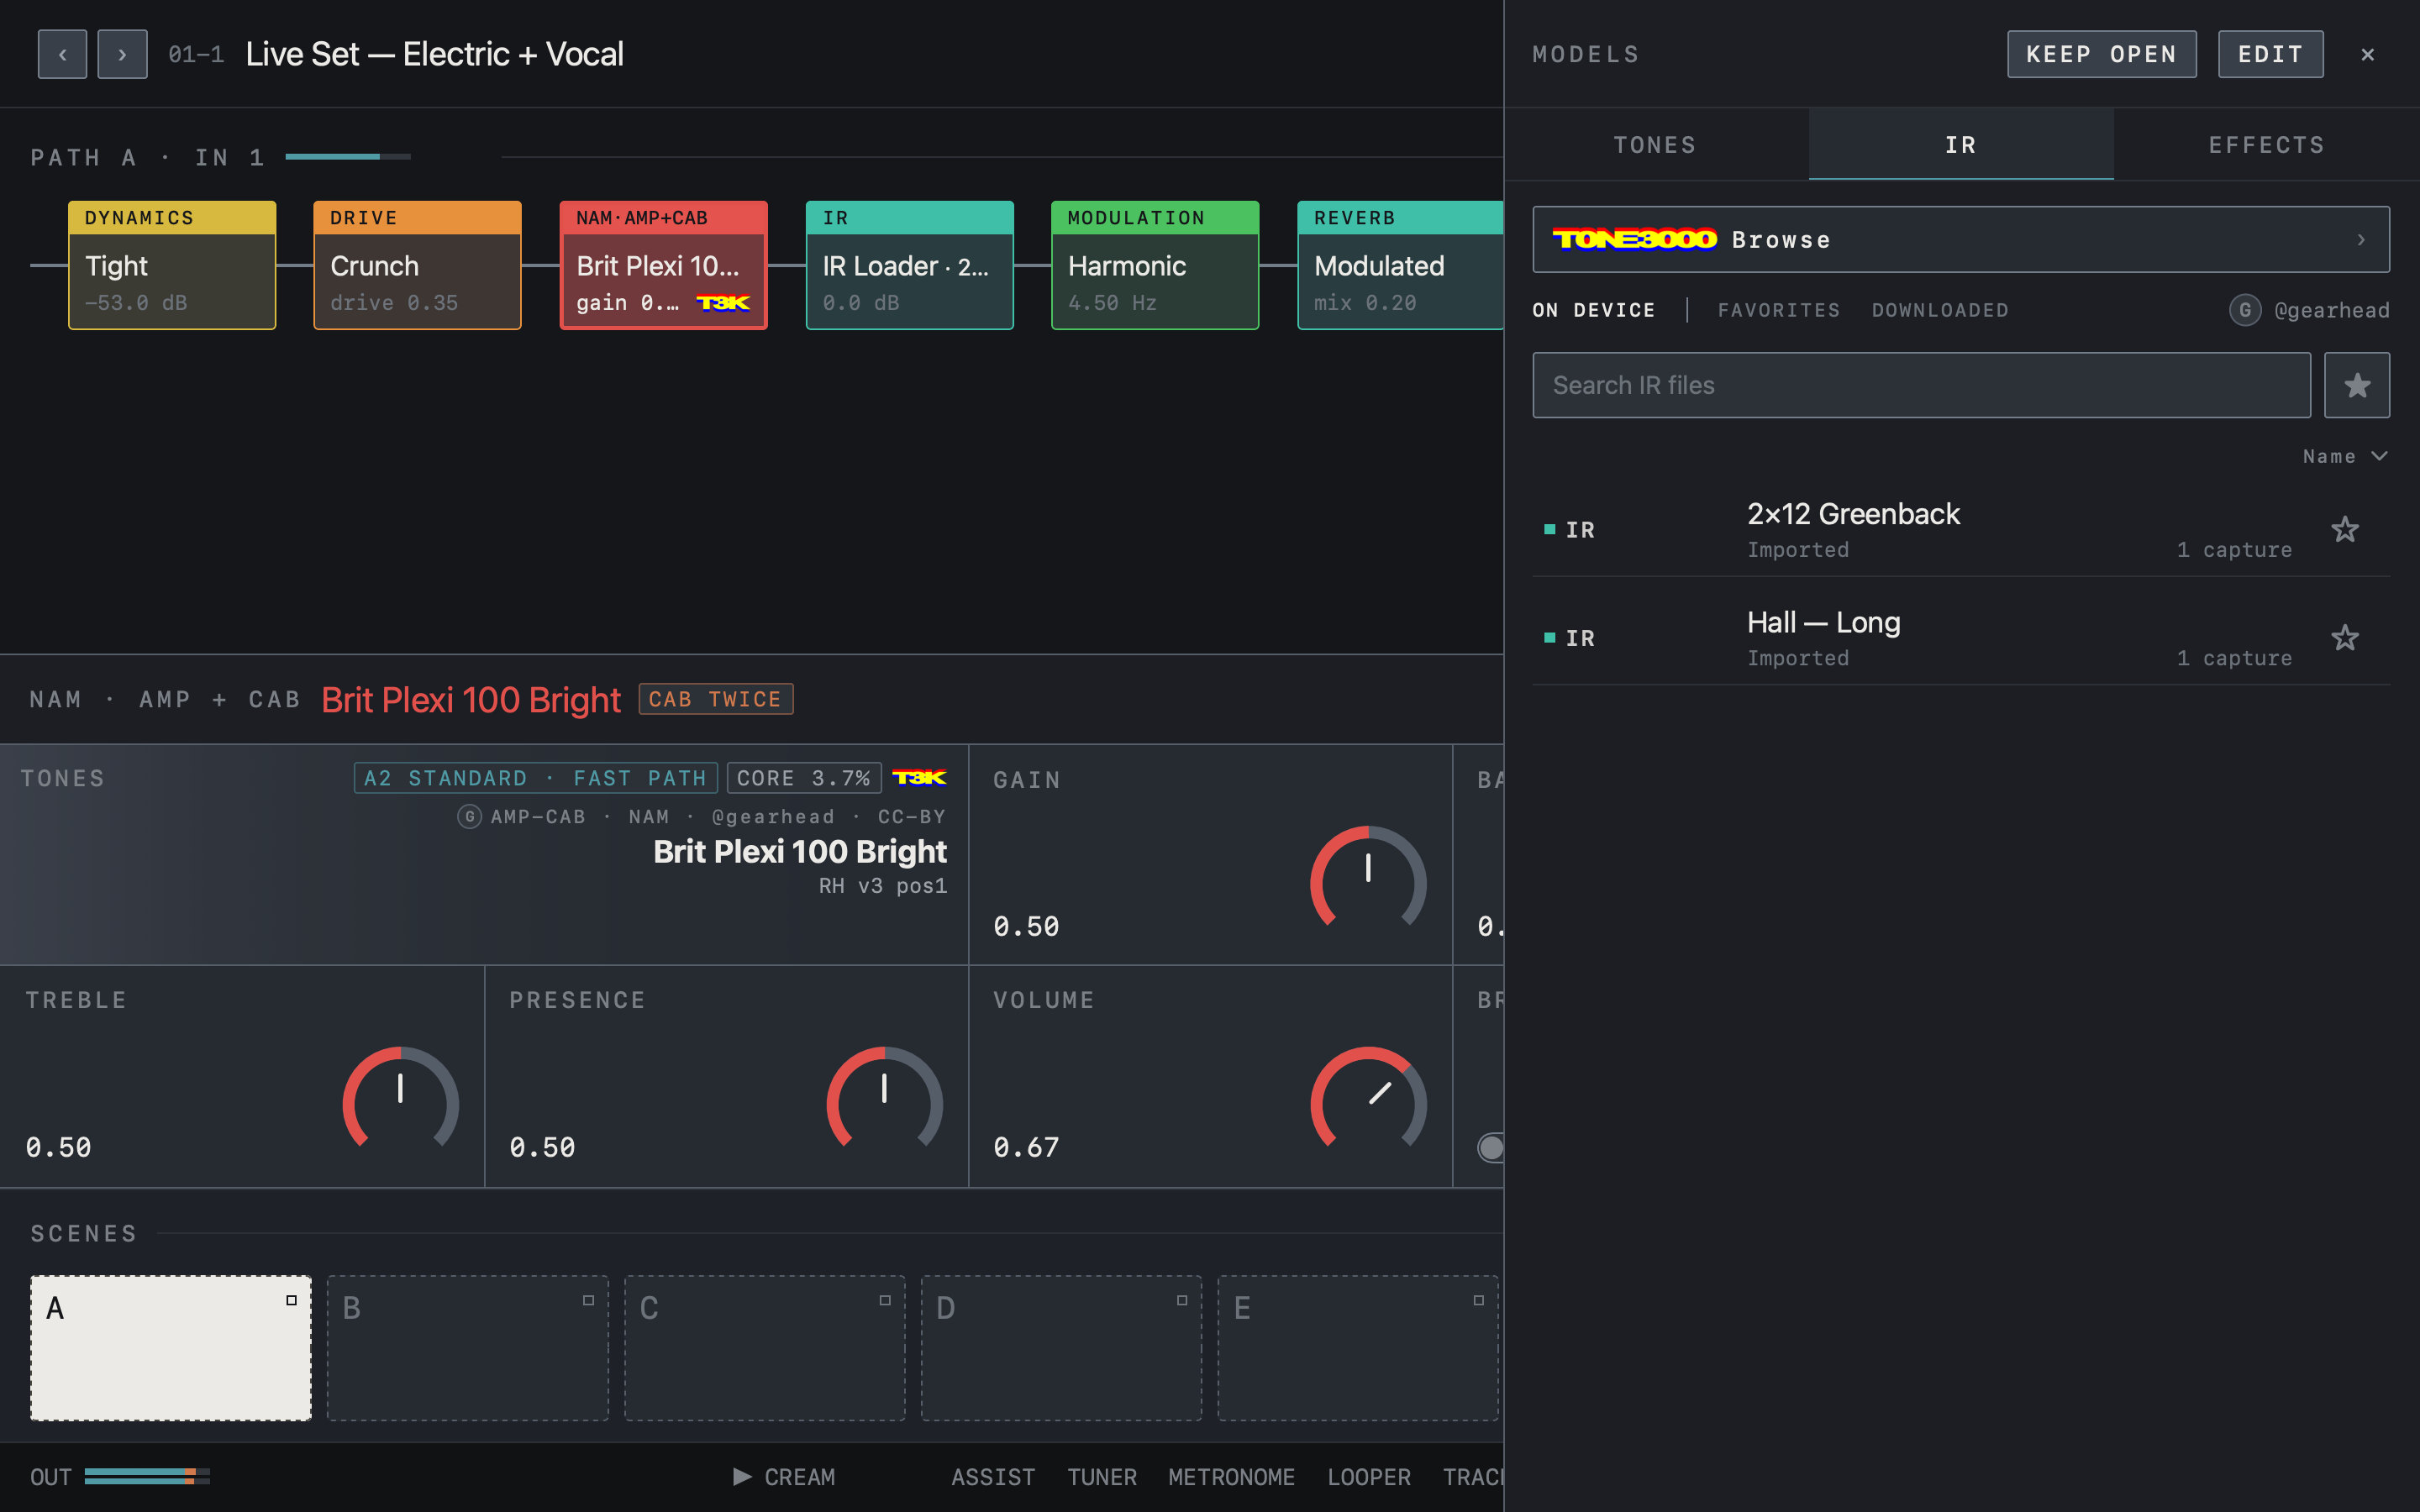
Task: Click the T3K badge on Brit Plexi block
Action: [722, 303]
